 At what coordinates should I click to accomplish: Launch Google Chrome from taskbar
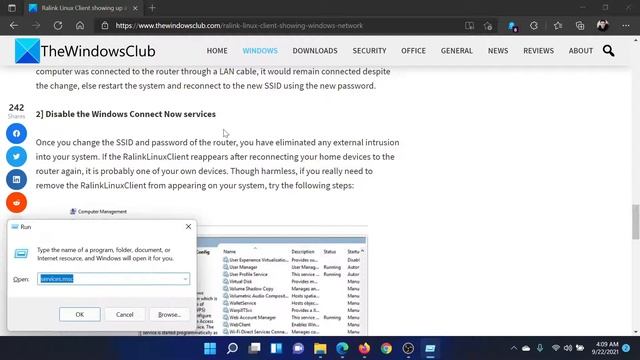coord(386,349)
